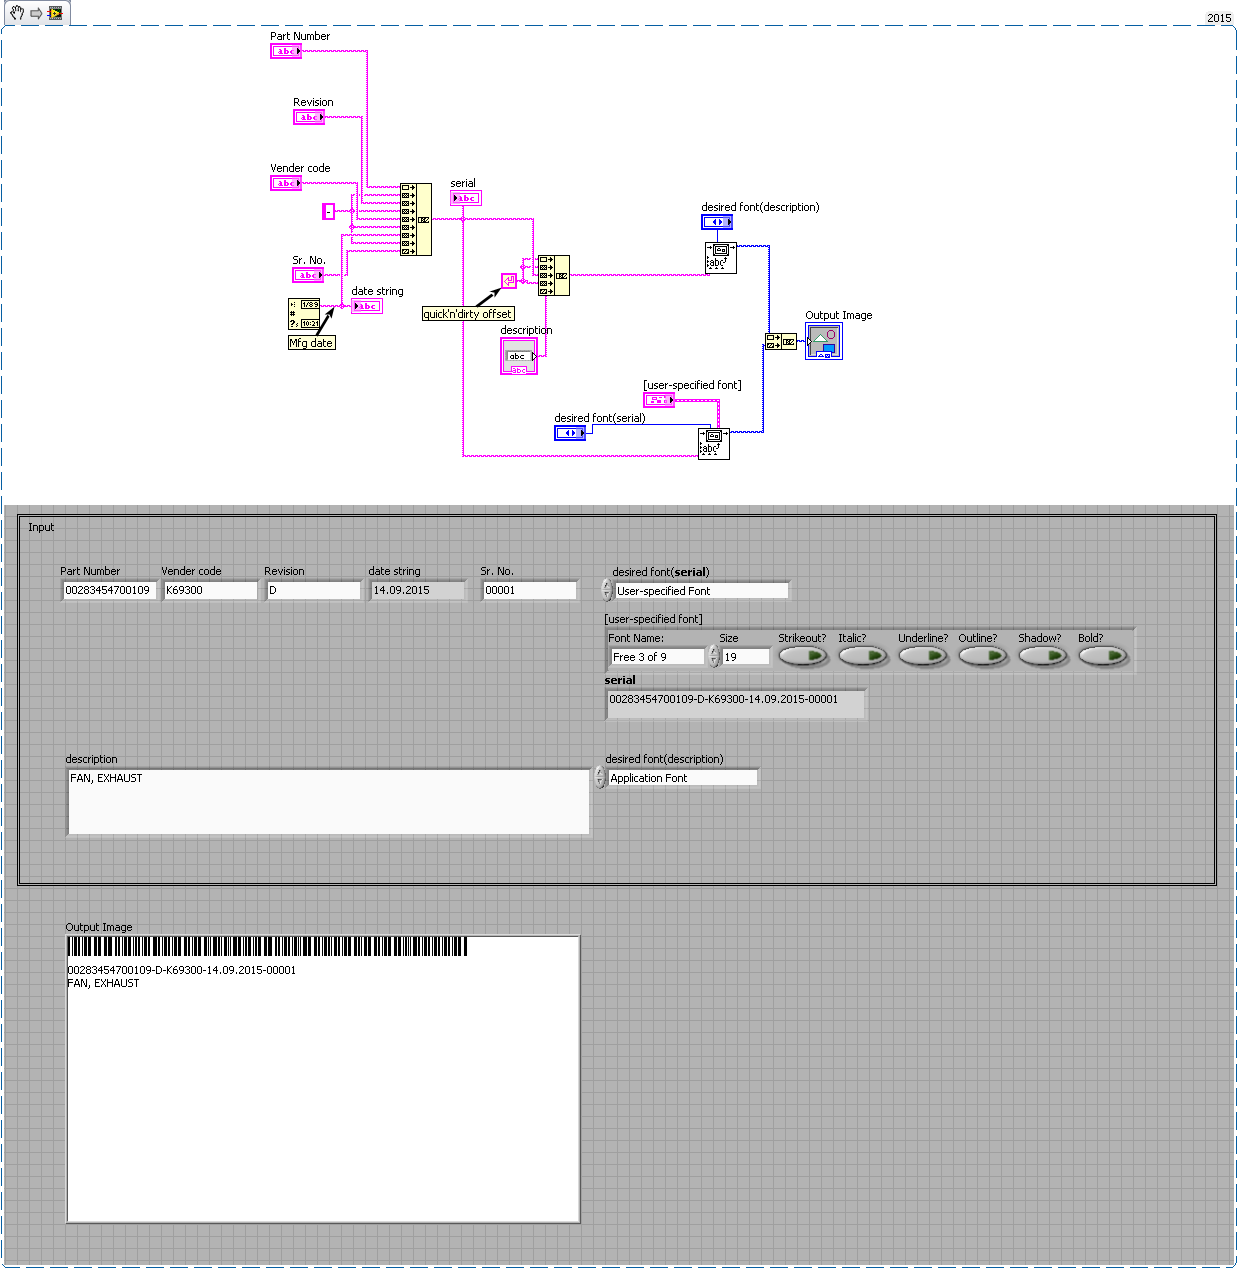Click serial text line in Output Image
This screenshot has width=1238, height=1269.
coord(182,970)
